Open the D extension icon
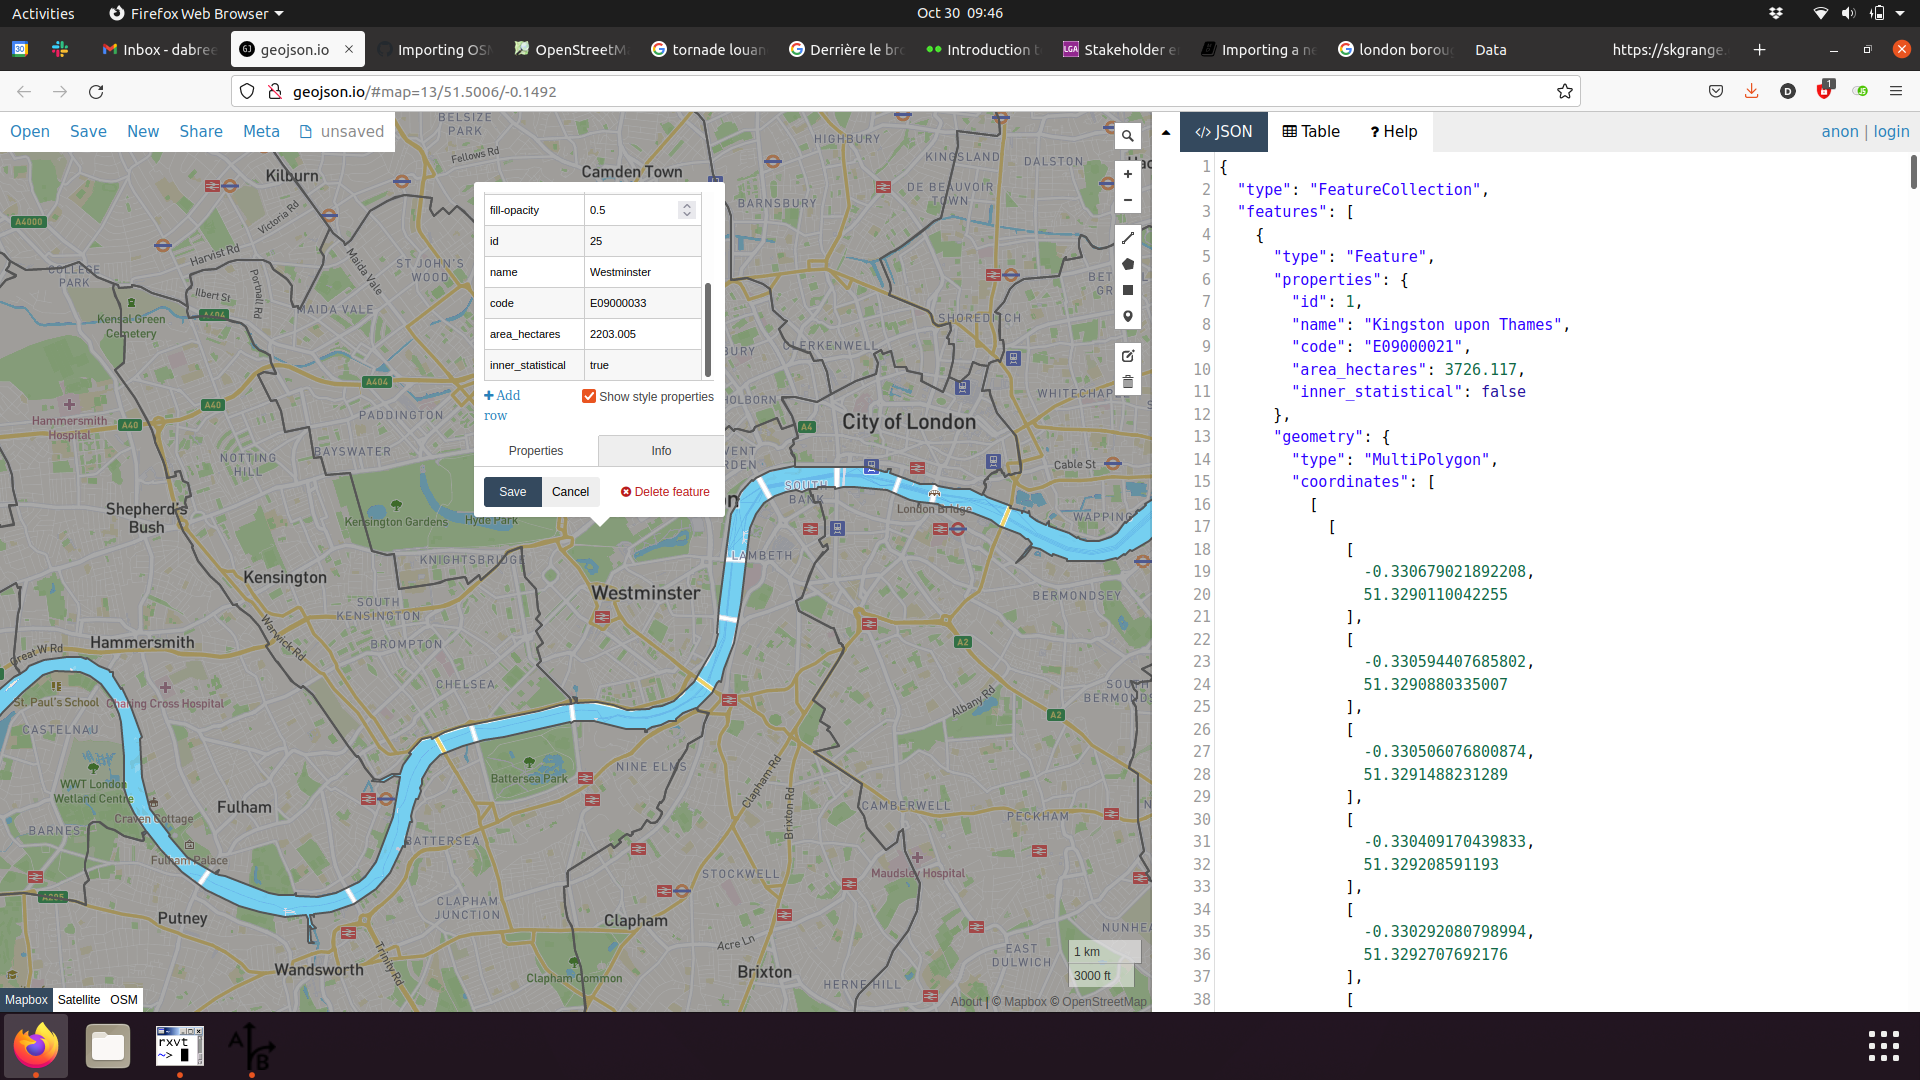Viewport: 1920px width, 1080px height. click(x=1788, y=91)
